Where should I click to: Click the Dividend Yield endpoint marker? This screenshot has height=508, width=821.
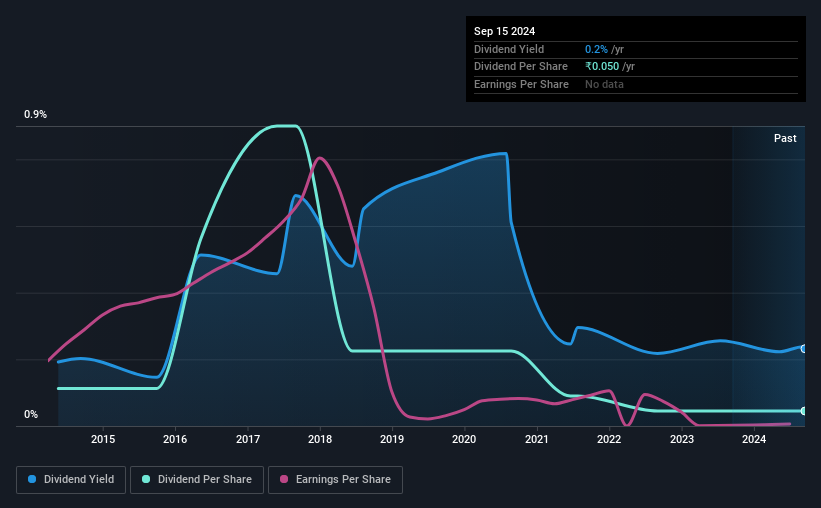[804, 349]
